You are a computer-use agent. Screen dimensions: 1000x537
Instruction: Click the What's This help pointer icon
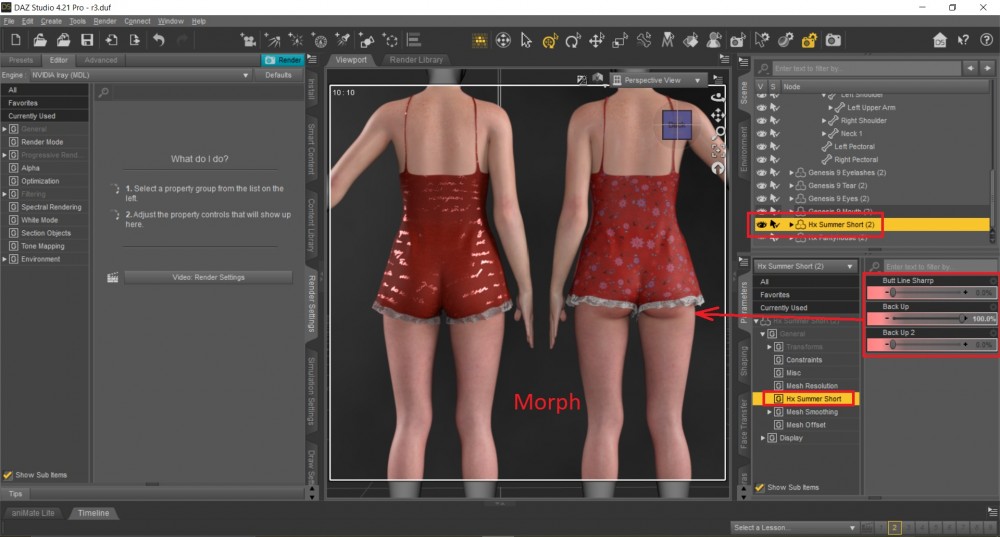pyautogui.click(x=963, y=41)
